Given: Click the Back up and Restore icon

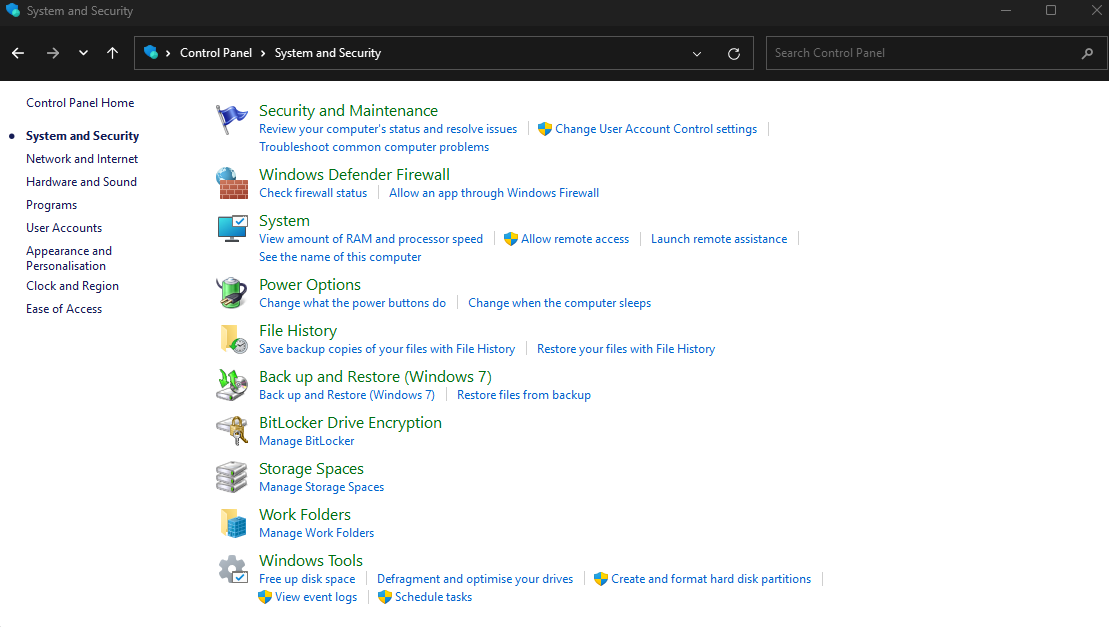Looking at the screenshot, I should coord(231,385).
